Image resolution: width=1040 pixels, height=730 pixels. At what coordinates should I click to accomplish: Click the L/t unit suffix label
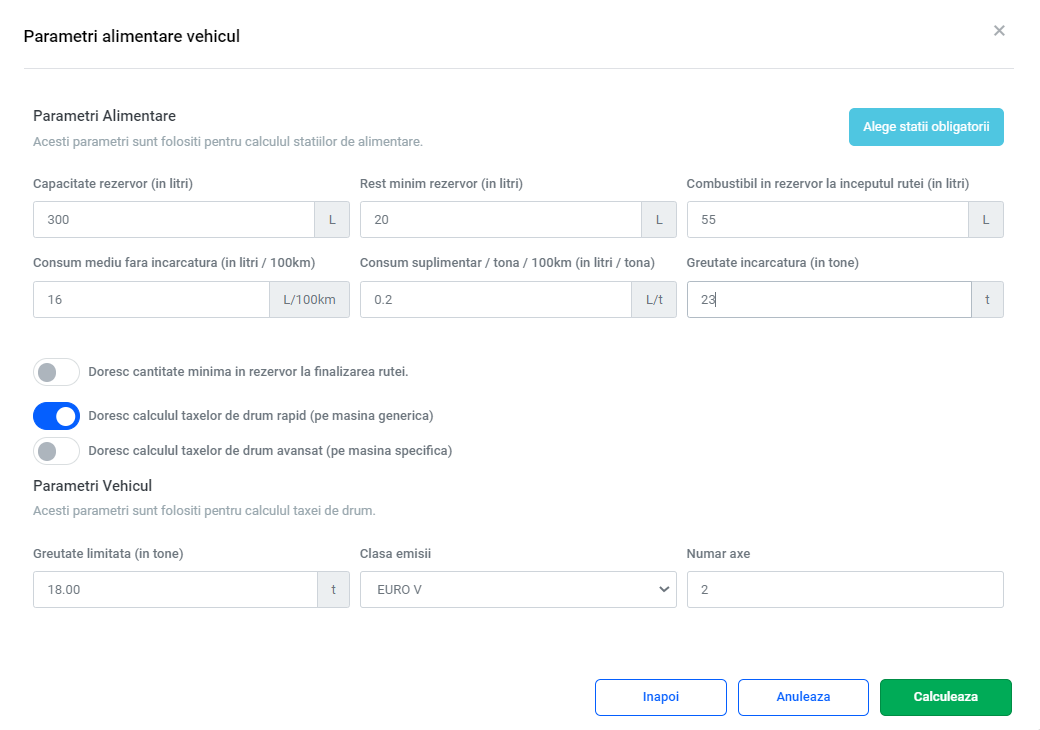tap(654, 300)
